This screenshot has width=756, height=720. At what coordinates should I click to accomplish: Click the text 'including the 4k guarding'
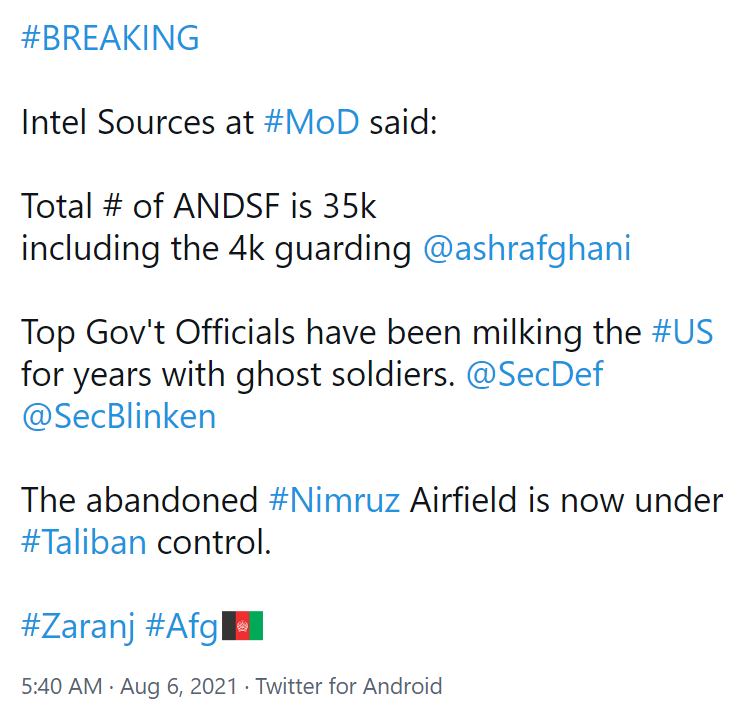(216, 249)
